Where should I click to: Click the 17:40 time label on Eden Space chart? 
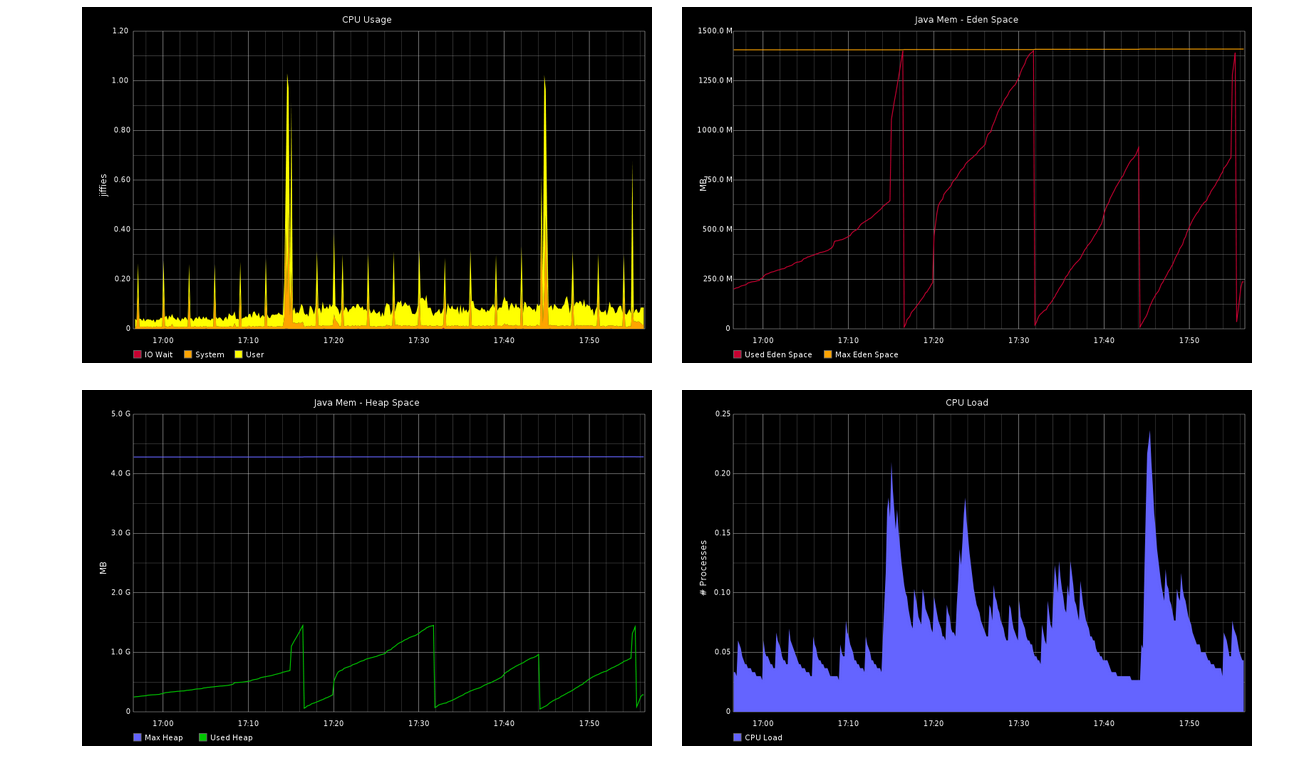[1104, 341]
